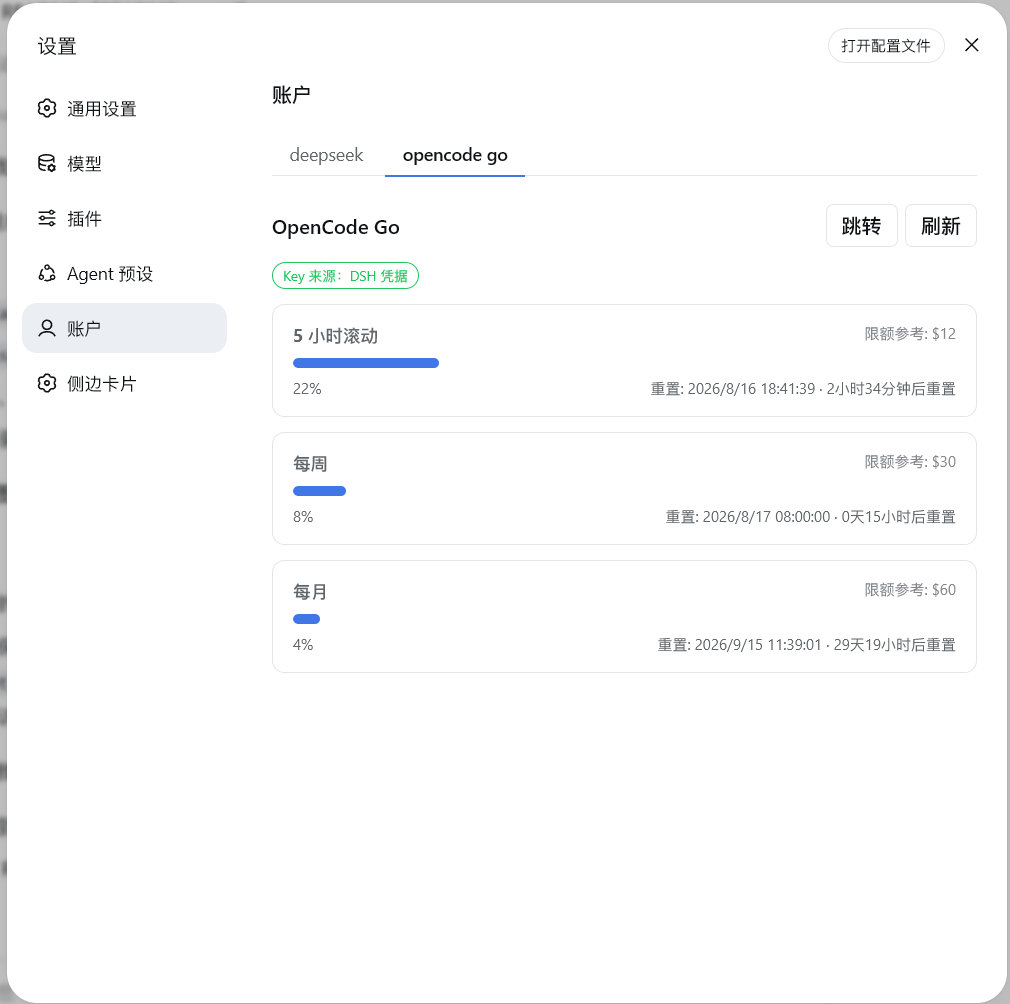Click the 每月 usage progress bar
The image size is (1010, 1004).
pyautogui.click(x=307, y=620)
